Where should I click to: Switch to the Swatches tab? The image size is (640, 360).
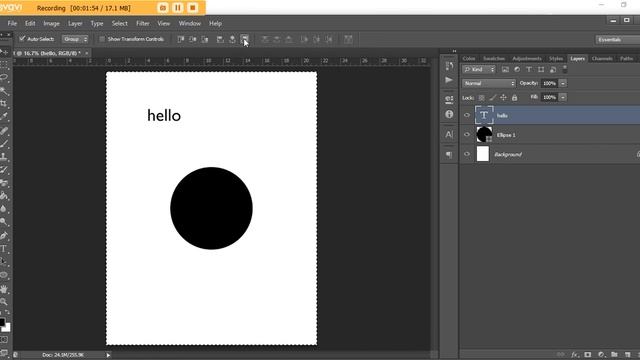(494, 59)
